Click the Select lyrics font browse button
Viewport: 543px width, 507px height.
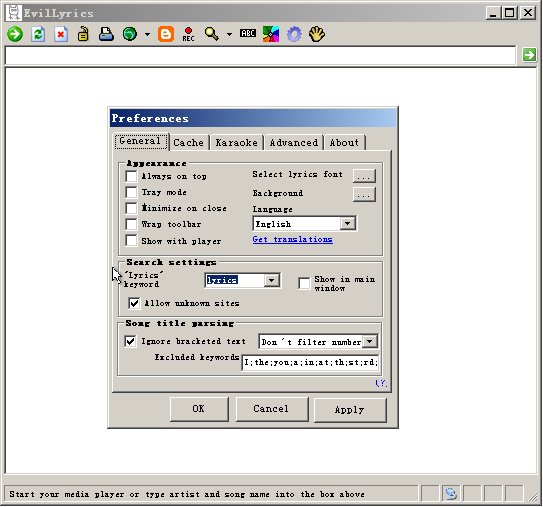364,176
